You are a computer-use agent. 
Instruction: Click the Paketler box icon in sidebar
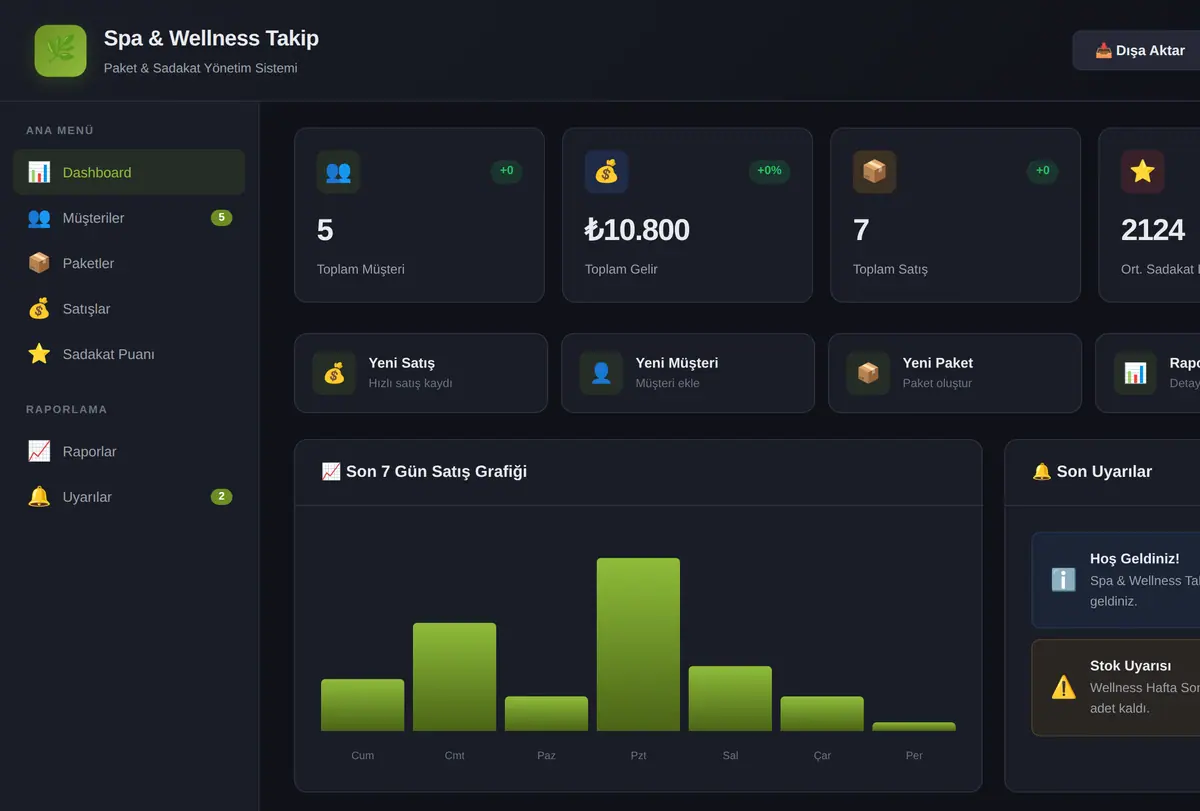point(39,263)
